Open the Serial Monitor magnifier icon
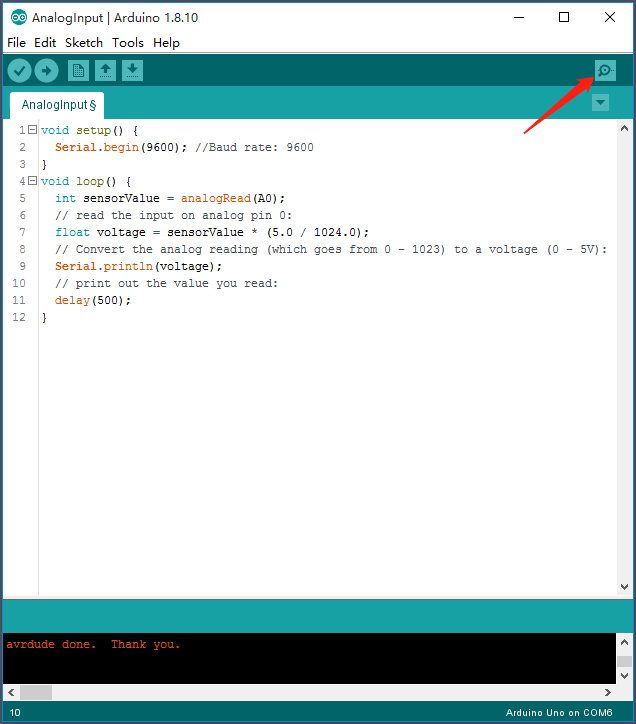Image resolution: width=636 pixels, height=724 pixels. click(605, 71)
